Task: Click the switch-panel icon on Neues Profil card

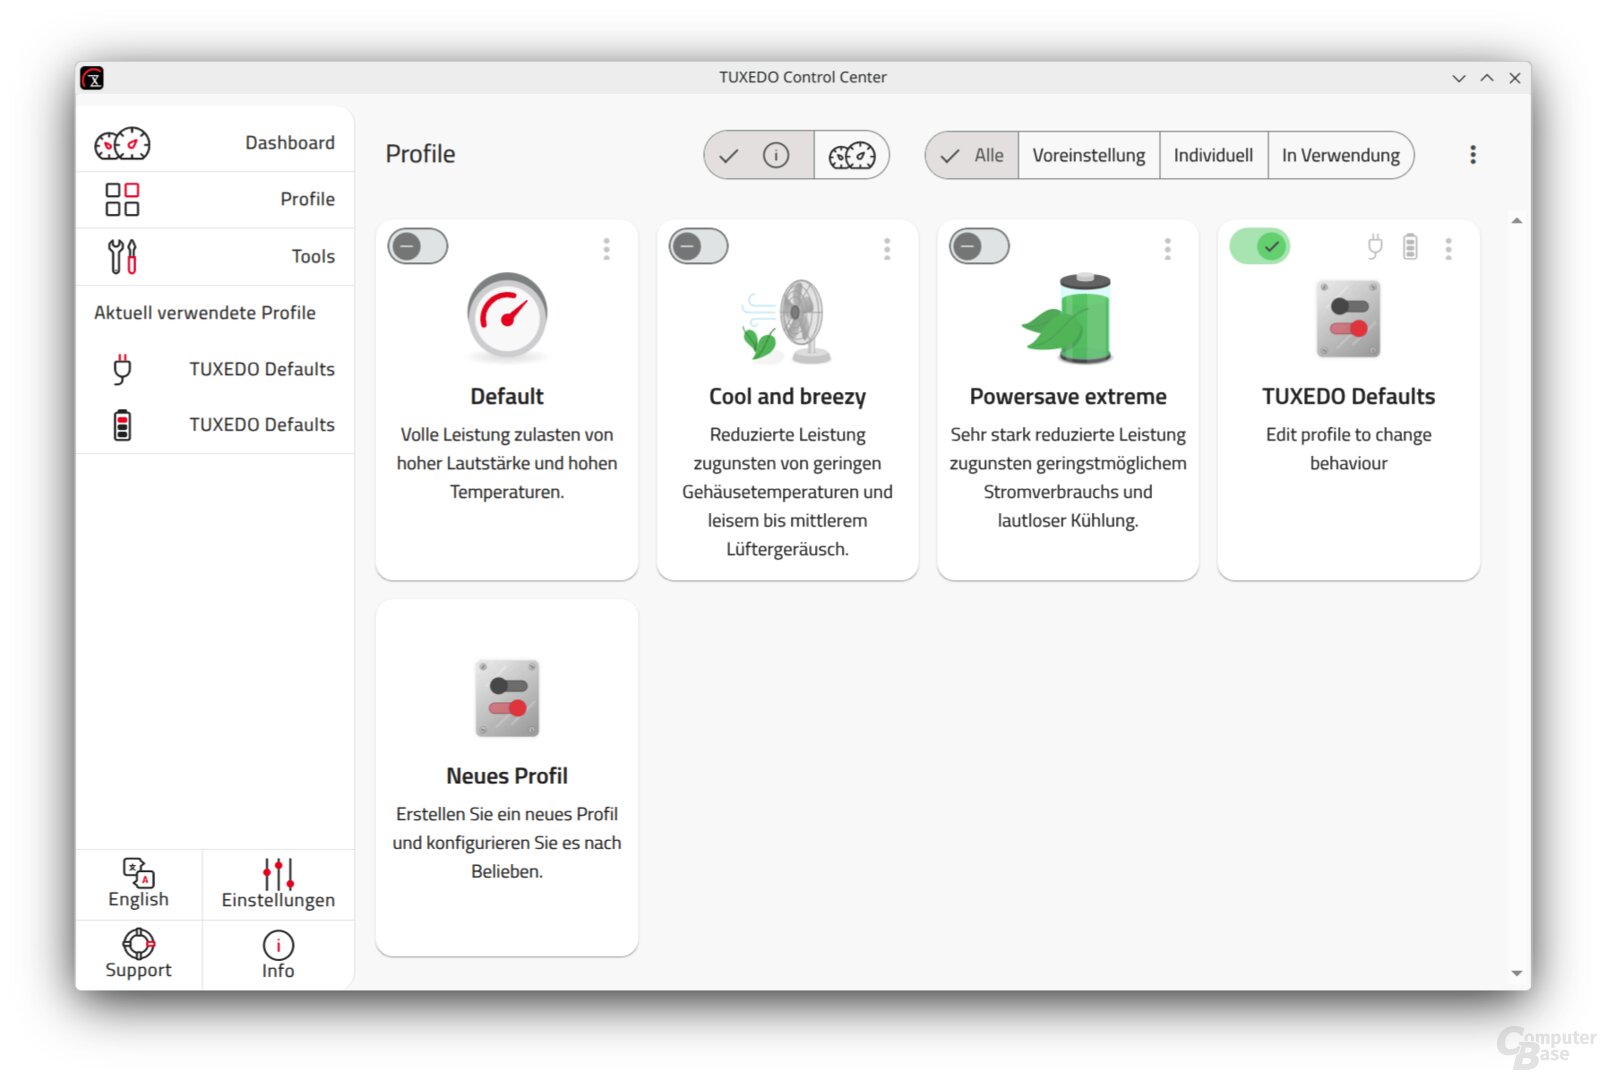Action: (x=507, y=698)
